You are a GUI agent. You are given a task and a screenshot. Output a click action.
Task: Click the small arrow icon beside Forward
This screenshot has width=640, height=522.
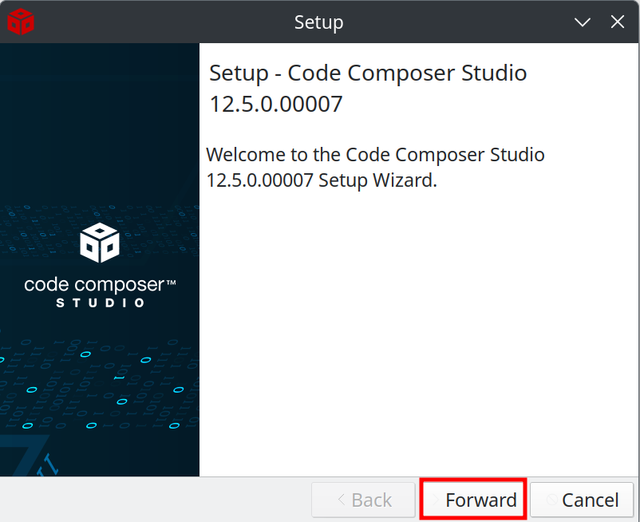(436, 500)
